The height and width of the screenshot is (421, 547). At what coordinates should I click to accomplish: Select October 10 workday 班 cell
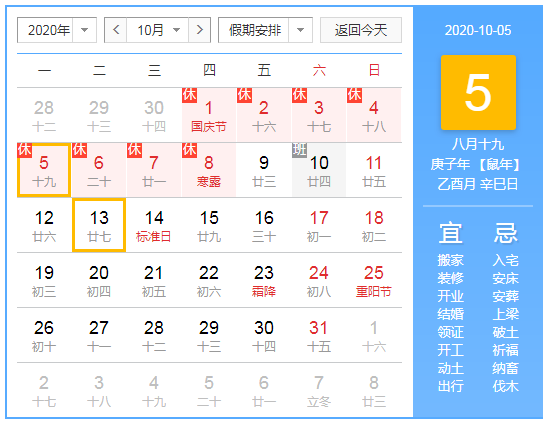click(319, 170)
